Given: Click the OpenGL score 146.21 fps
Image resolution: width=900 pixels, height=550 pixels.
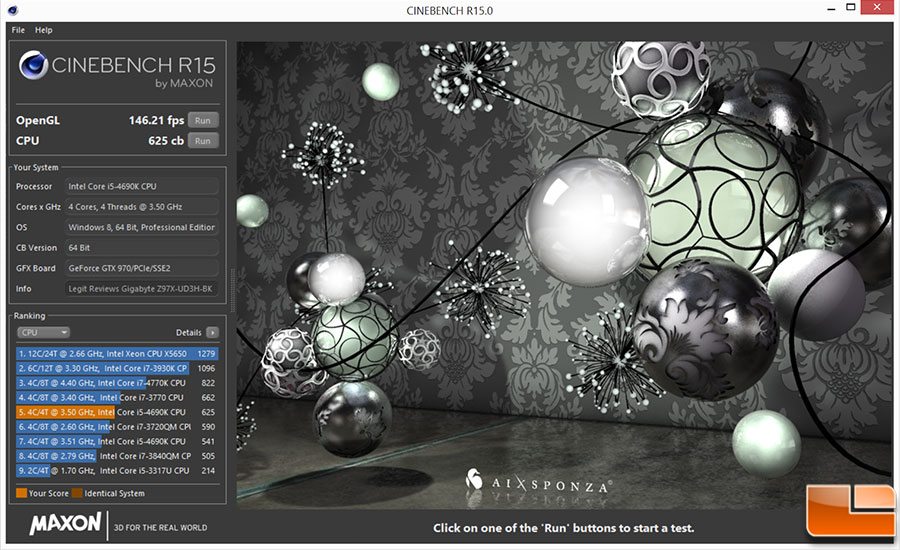Looking at the screenshot, I should pyautogui.click(x=156, y=121).
